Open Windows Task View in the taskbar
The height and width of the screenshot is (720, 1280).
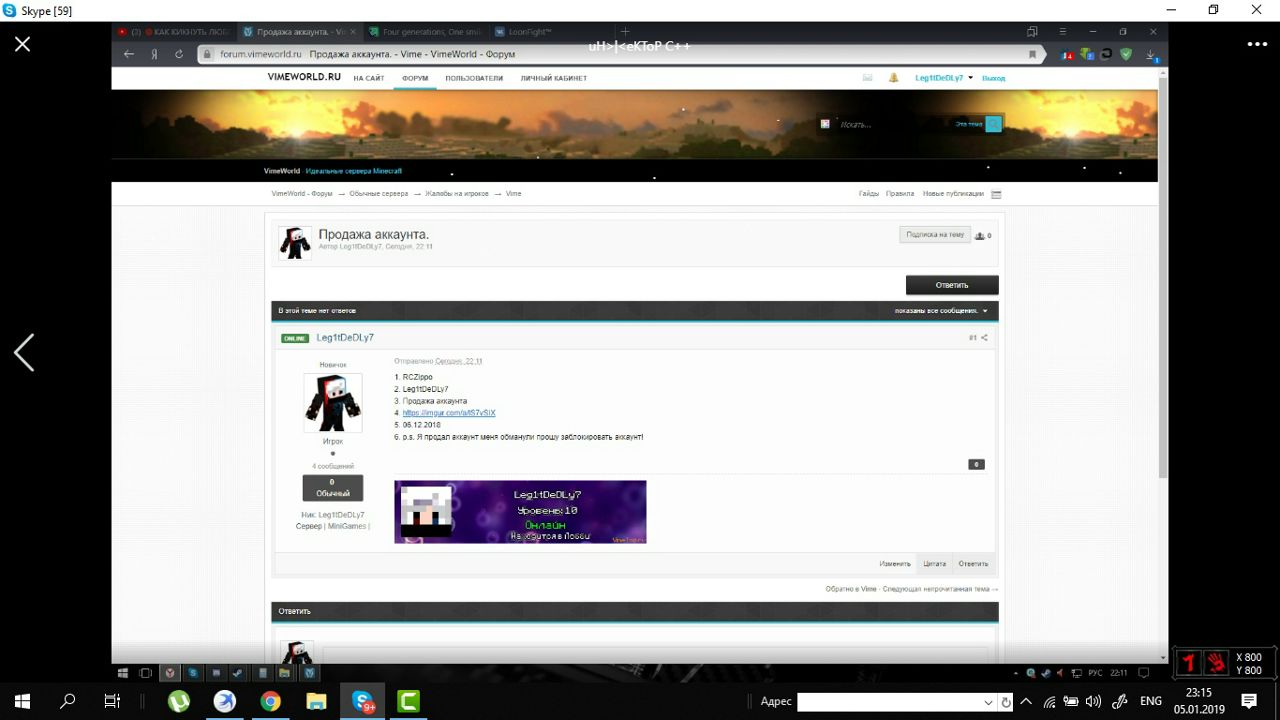point(113,701)
